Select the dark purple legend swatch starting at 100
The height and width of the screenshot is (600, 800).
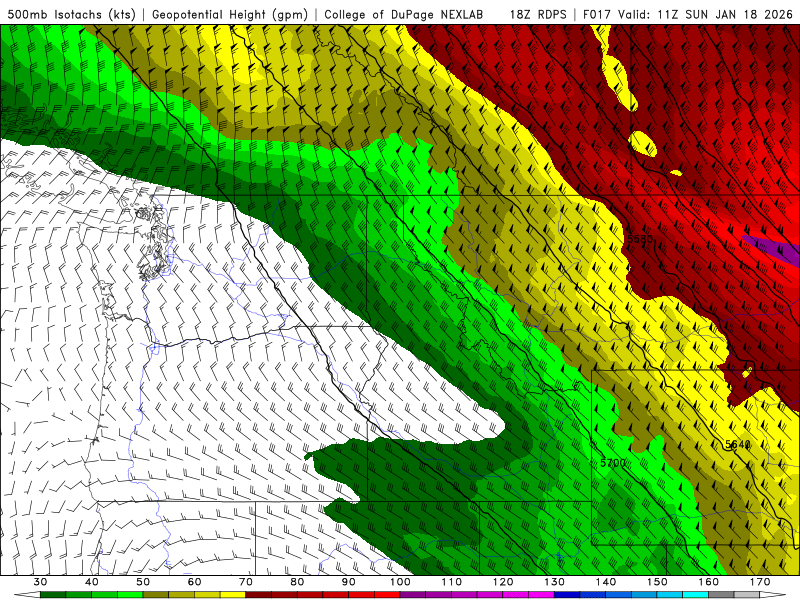[413, 595]
